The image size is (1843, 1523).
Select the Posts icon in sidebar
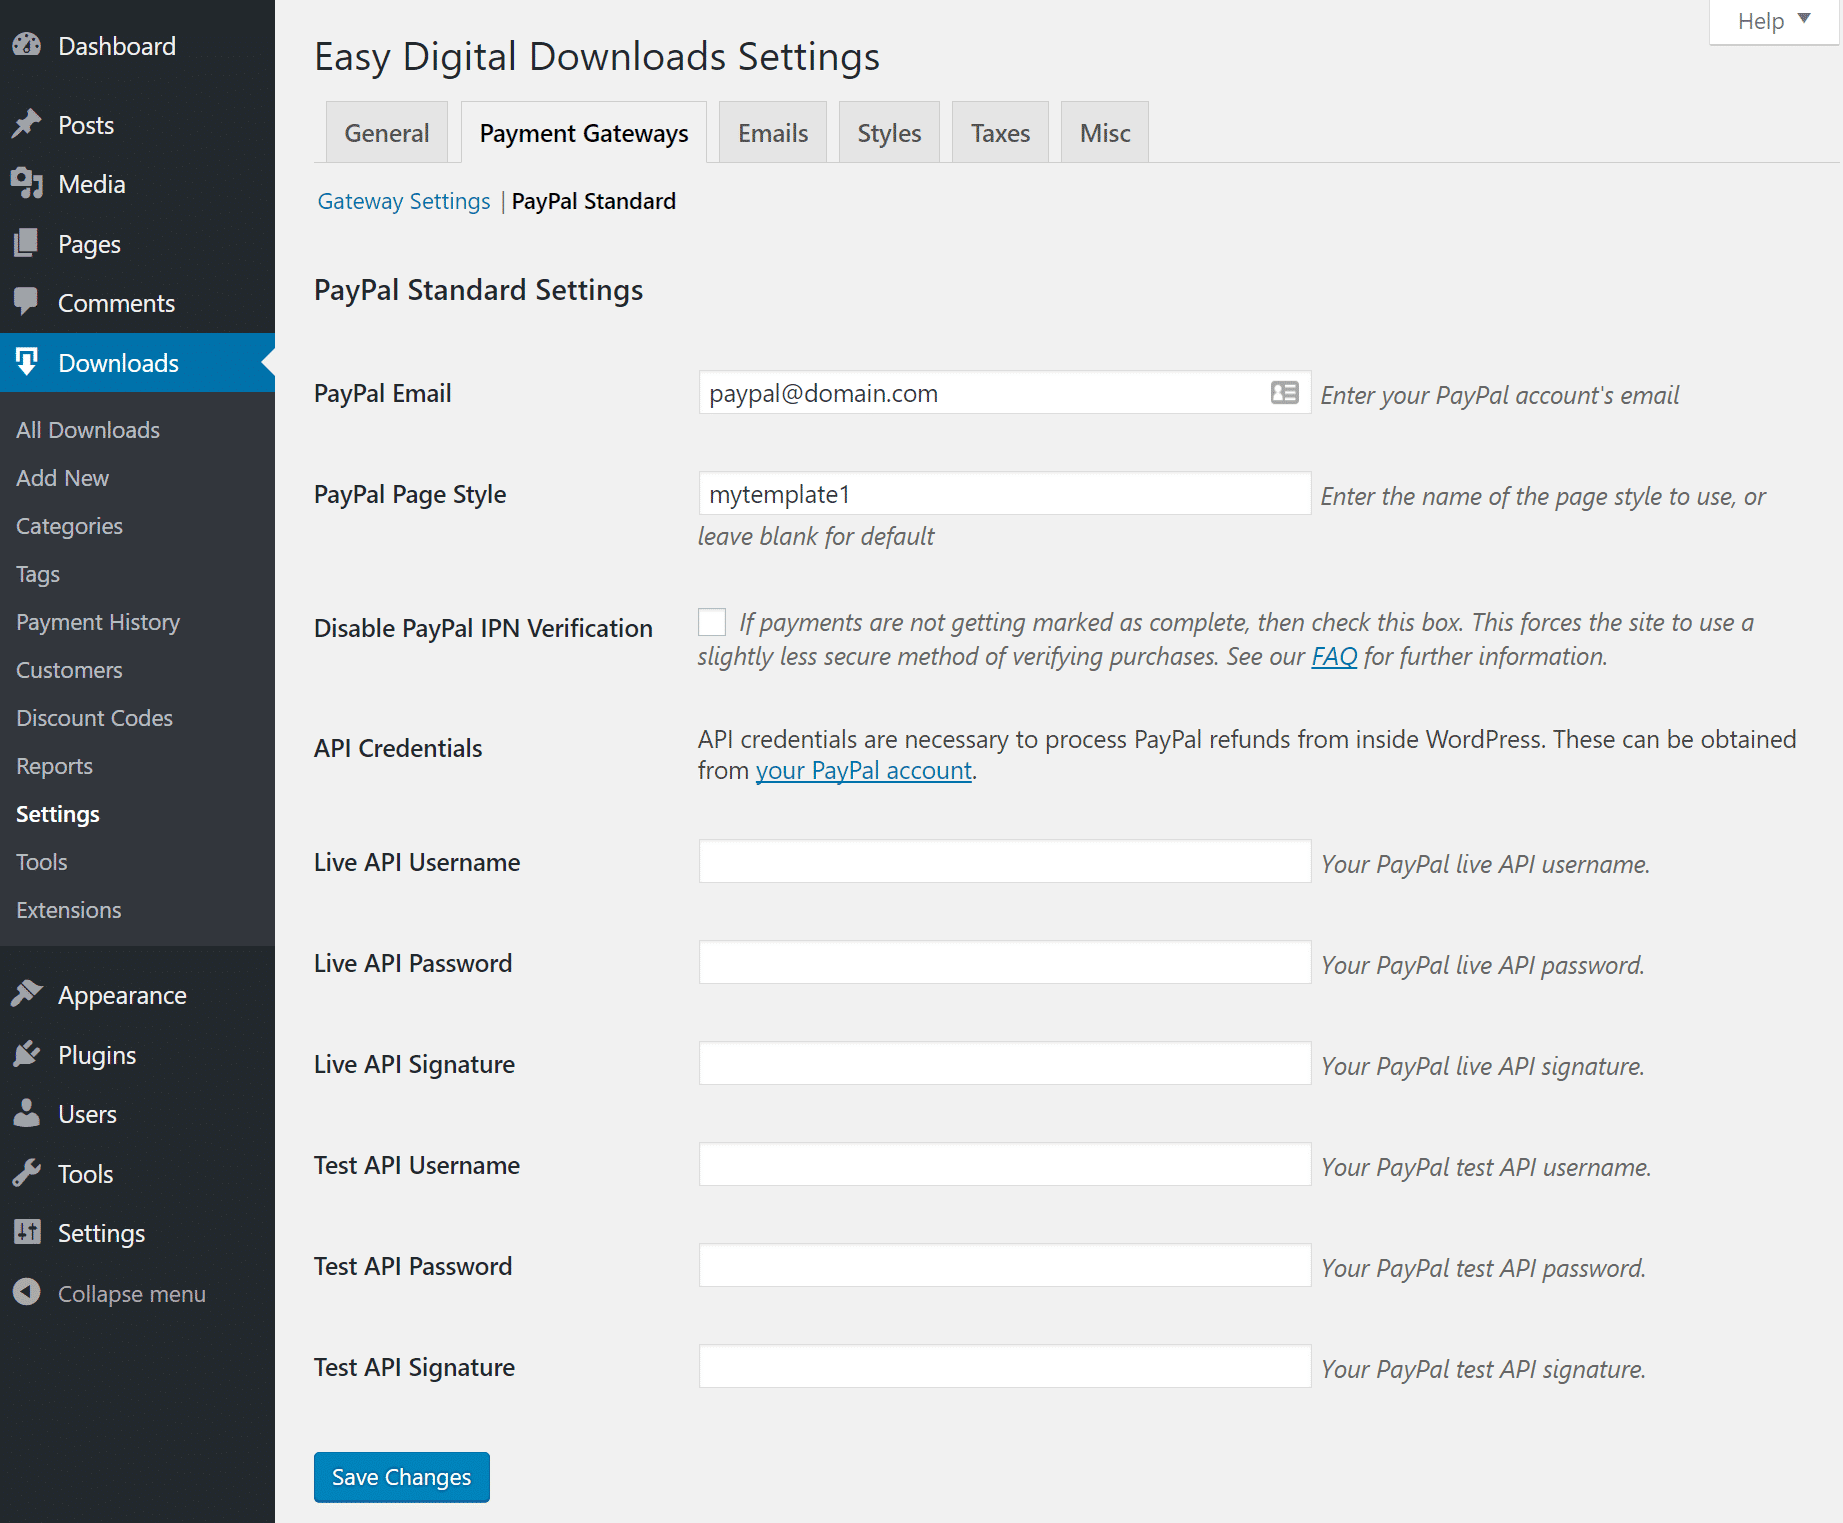pos(27,123)
